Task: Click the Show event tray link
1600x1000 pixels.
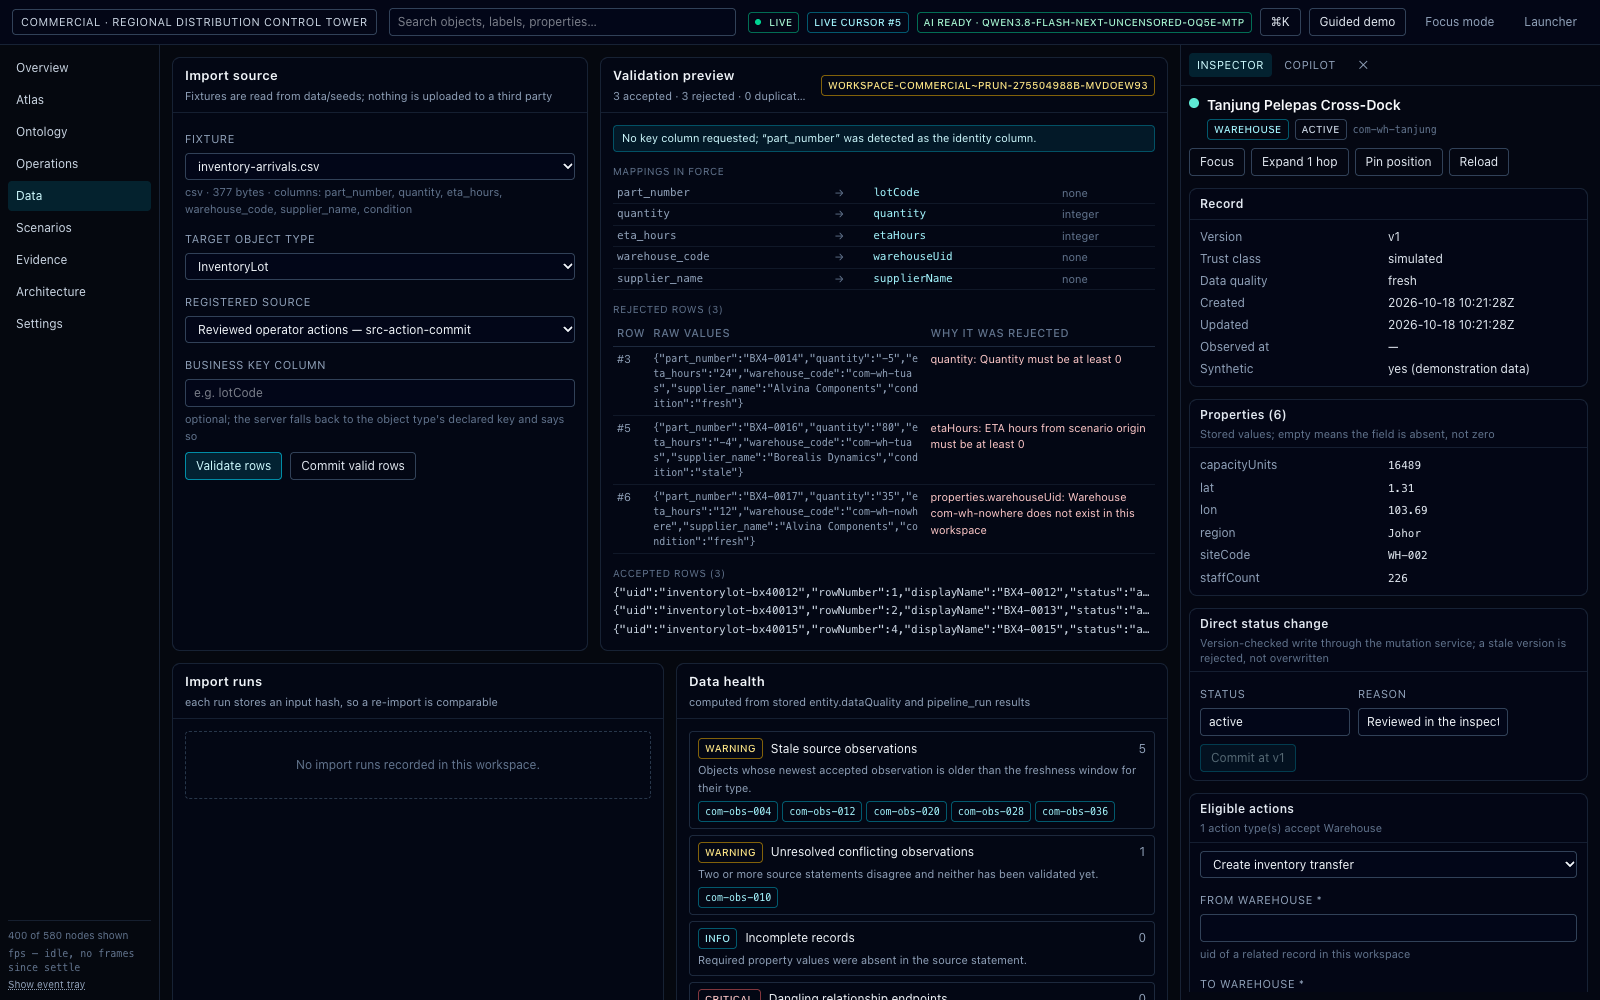Action: 47,985
